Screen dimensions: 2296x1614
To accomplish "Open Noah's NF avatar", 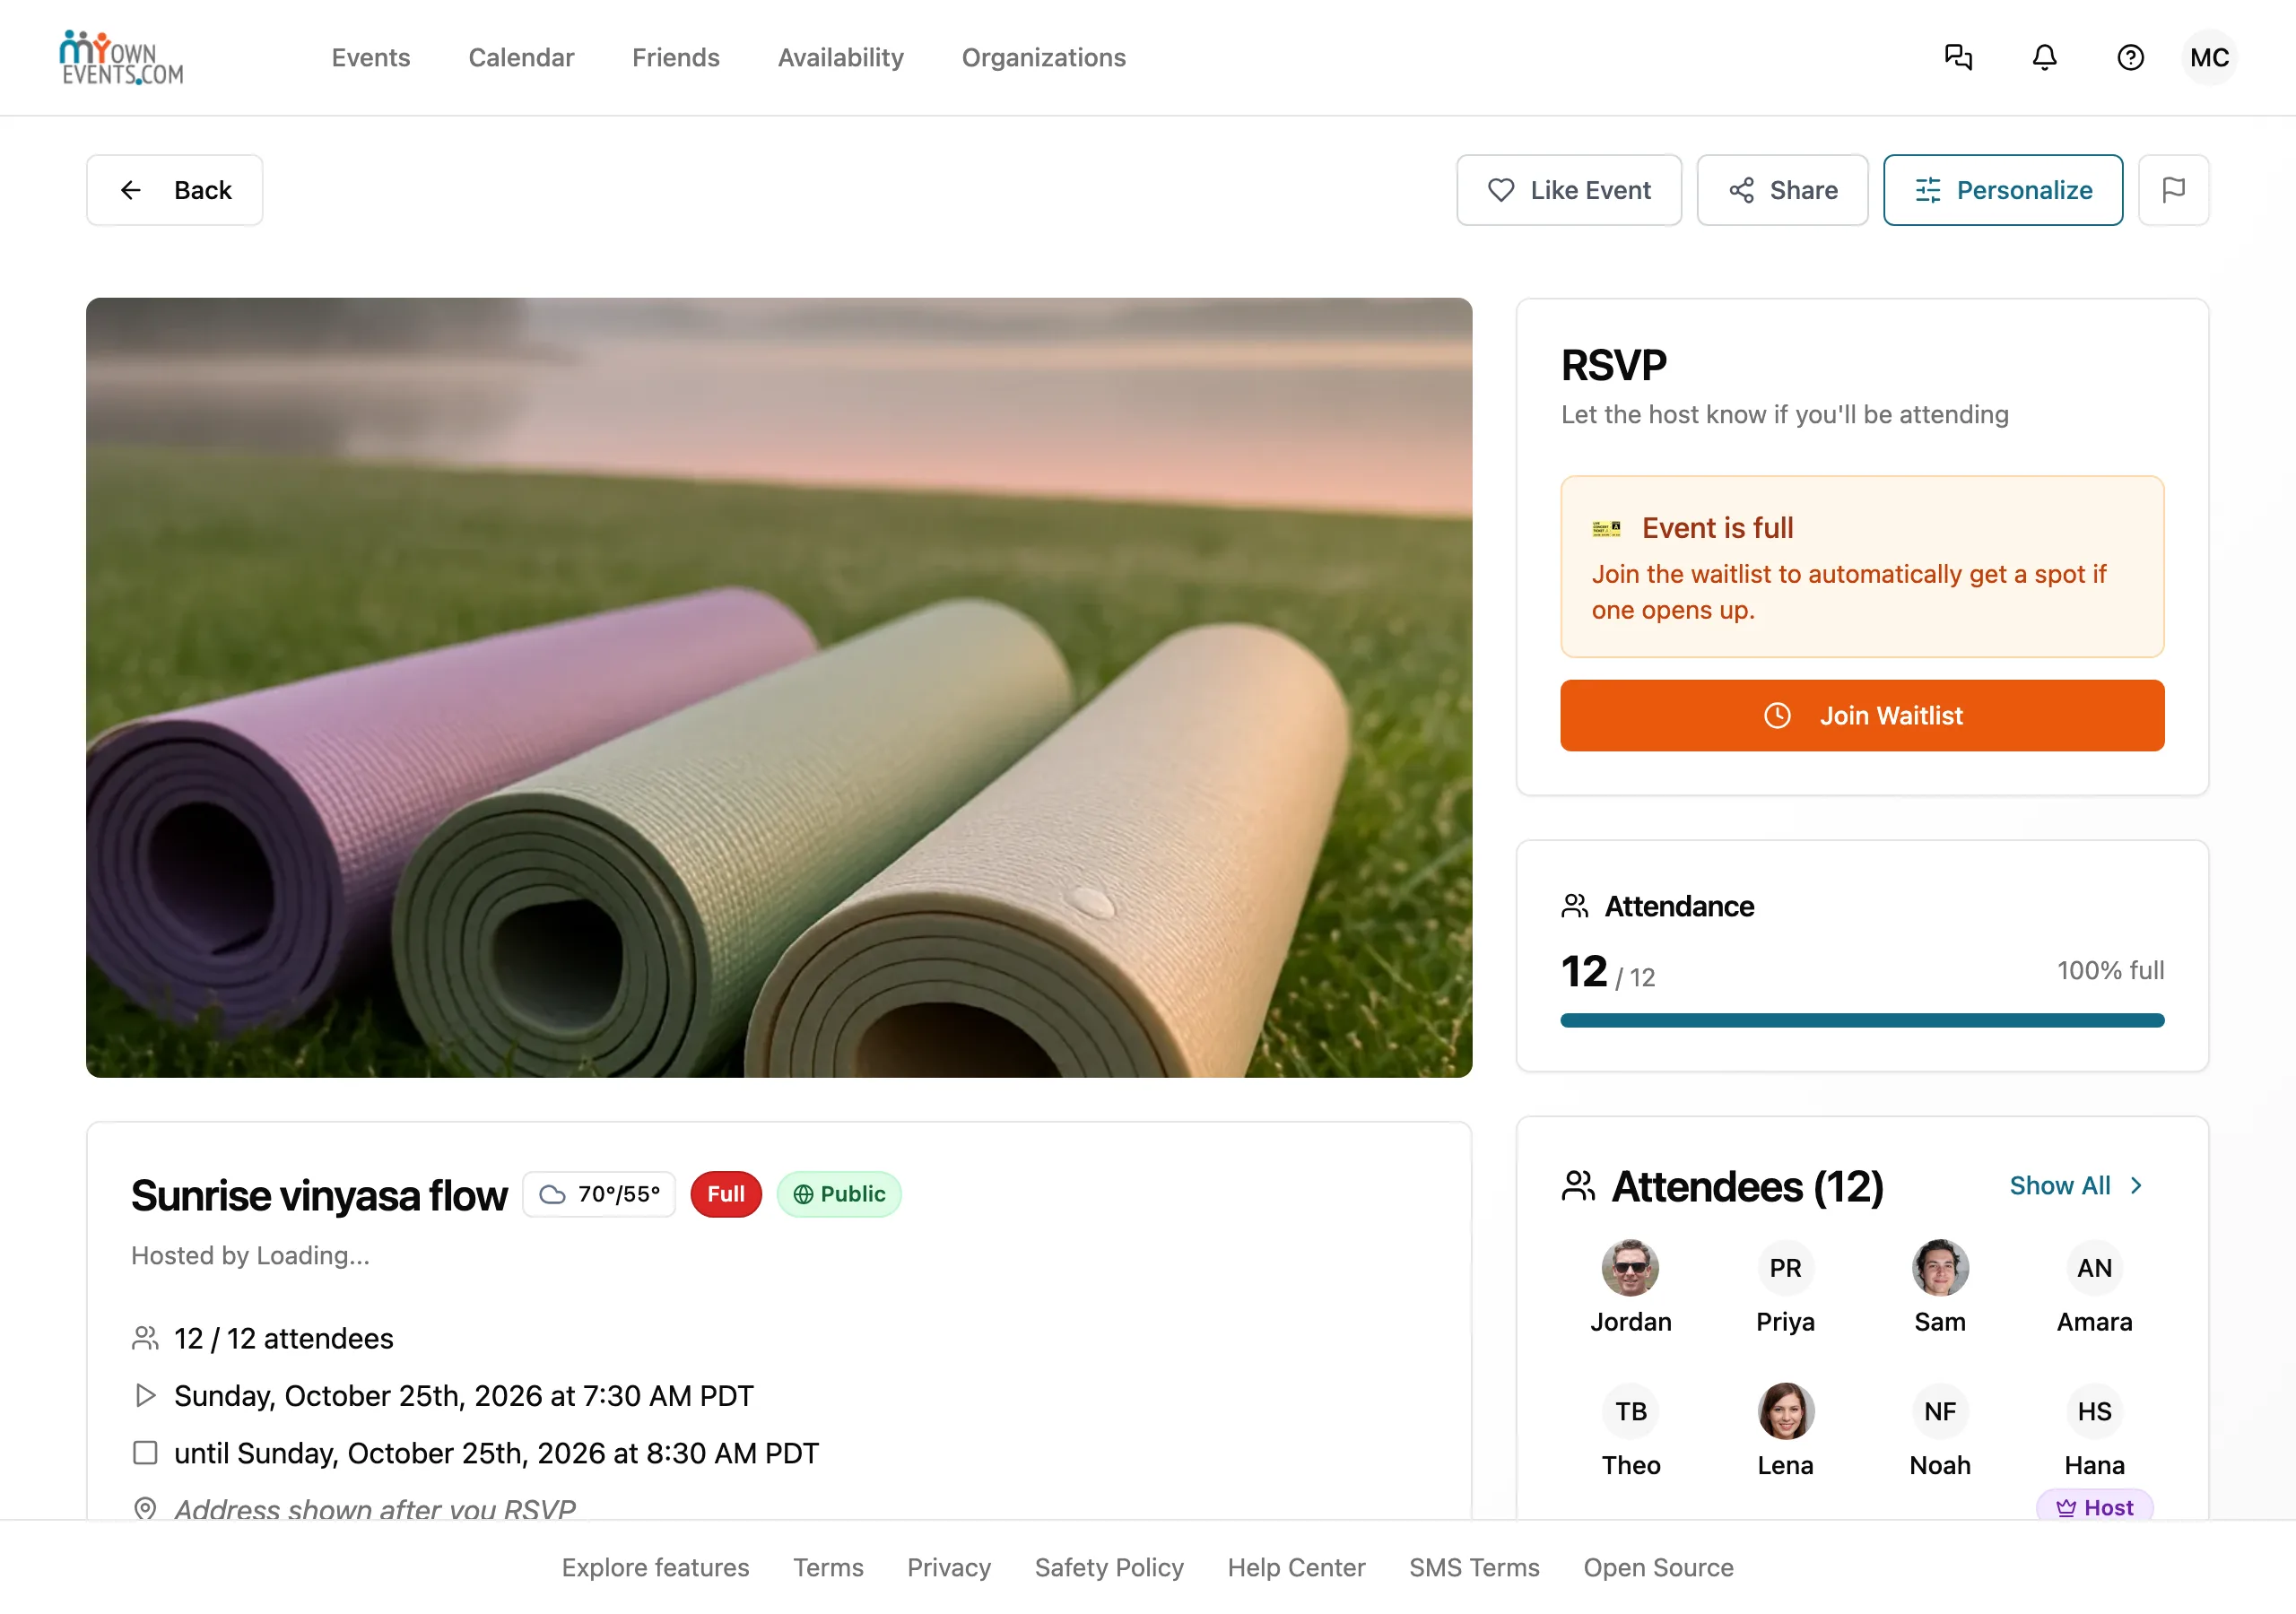I will click(x=1940, y=1410).
